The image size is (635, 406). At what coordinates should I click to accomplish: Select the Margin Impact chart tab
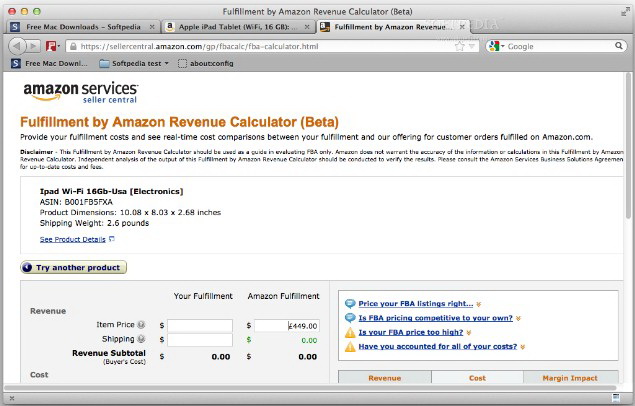pyautogui.click(x=570, y=377)
